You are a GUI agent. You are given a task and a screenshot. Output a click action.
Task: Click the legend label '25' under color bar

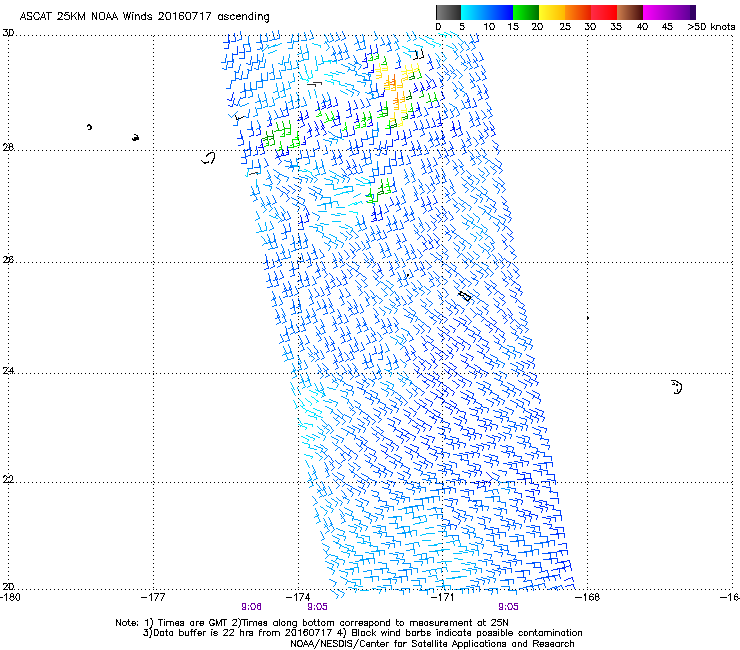pyautogui.click(x=565, y=27)
